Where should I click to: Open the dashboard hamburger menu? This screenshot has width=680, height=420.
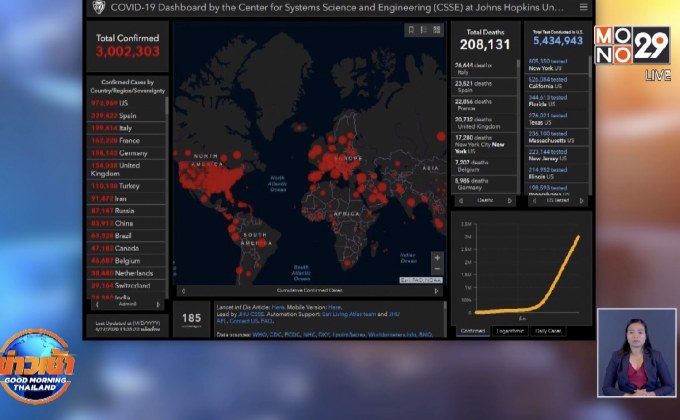click(x=584, y=7)
